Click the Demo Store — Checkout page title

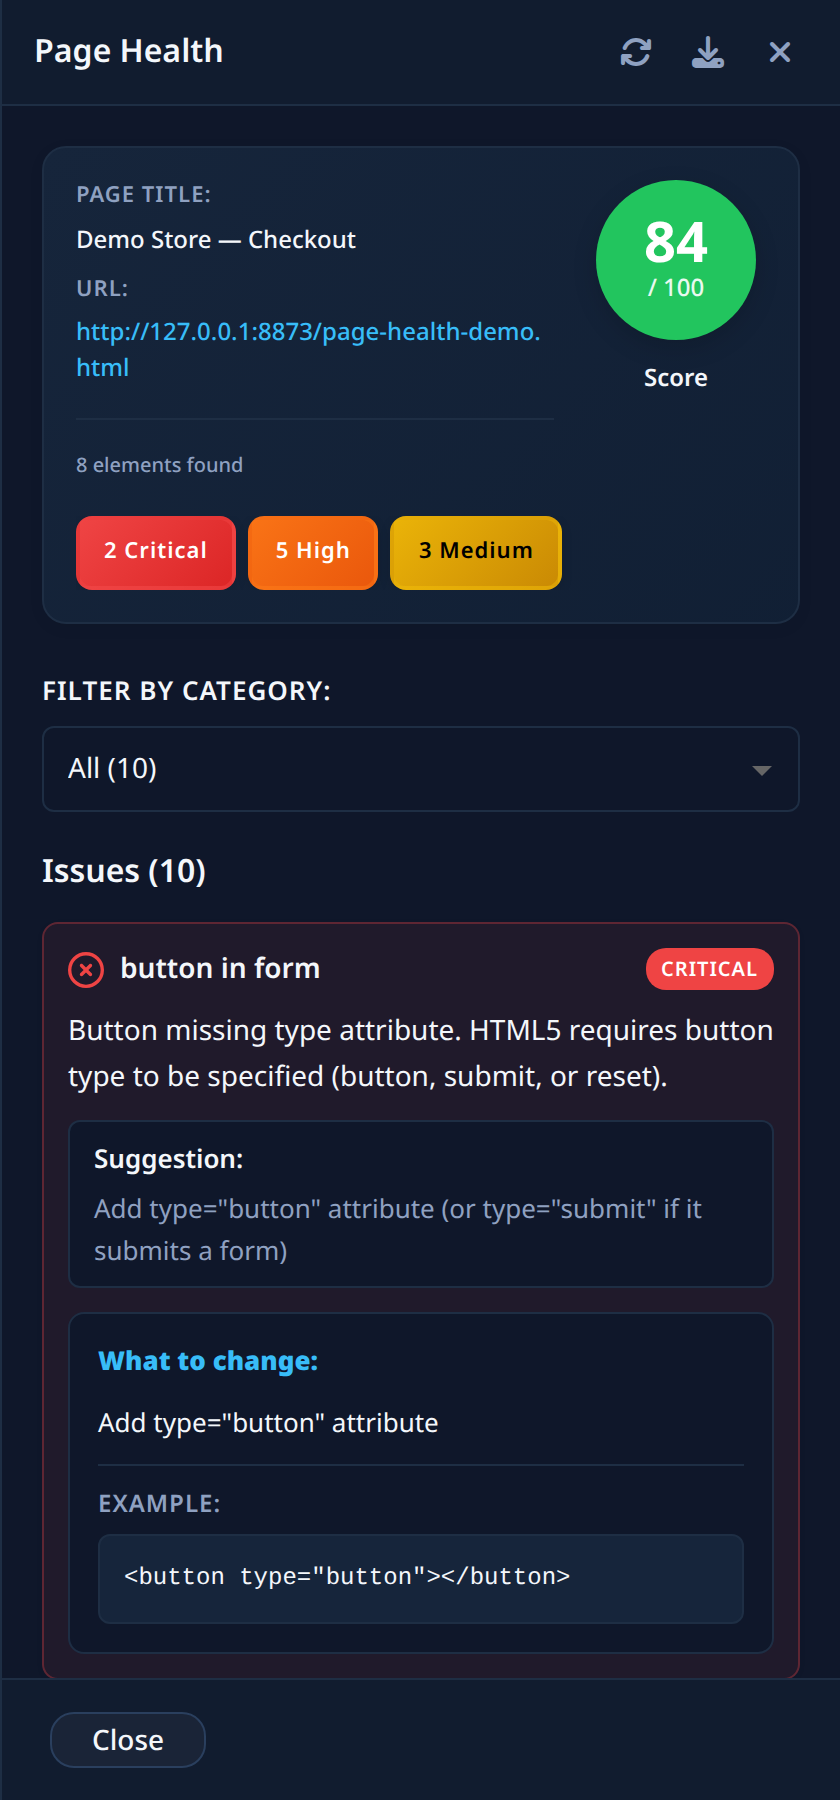click(216, 240)
